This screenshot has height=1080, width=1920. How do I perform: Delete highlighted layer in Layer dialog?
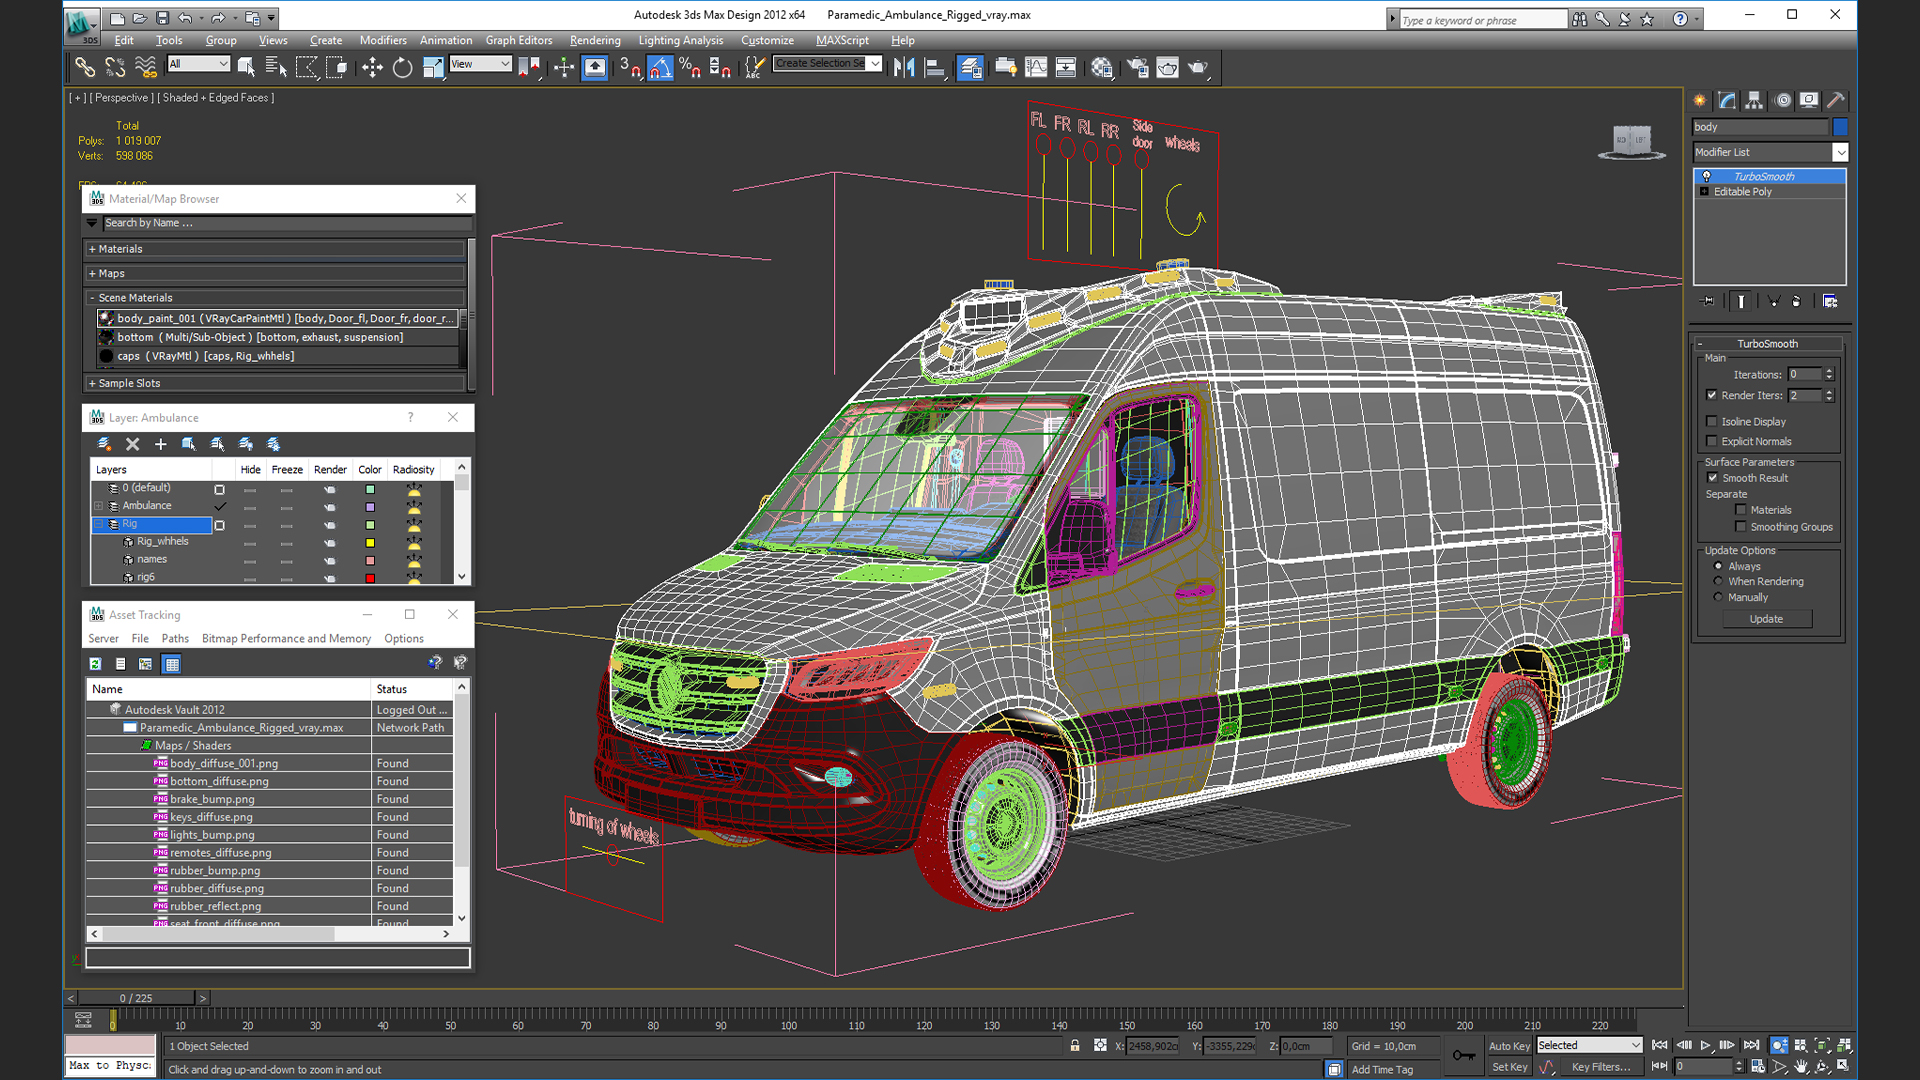click(132, 444)
